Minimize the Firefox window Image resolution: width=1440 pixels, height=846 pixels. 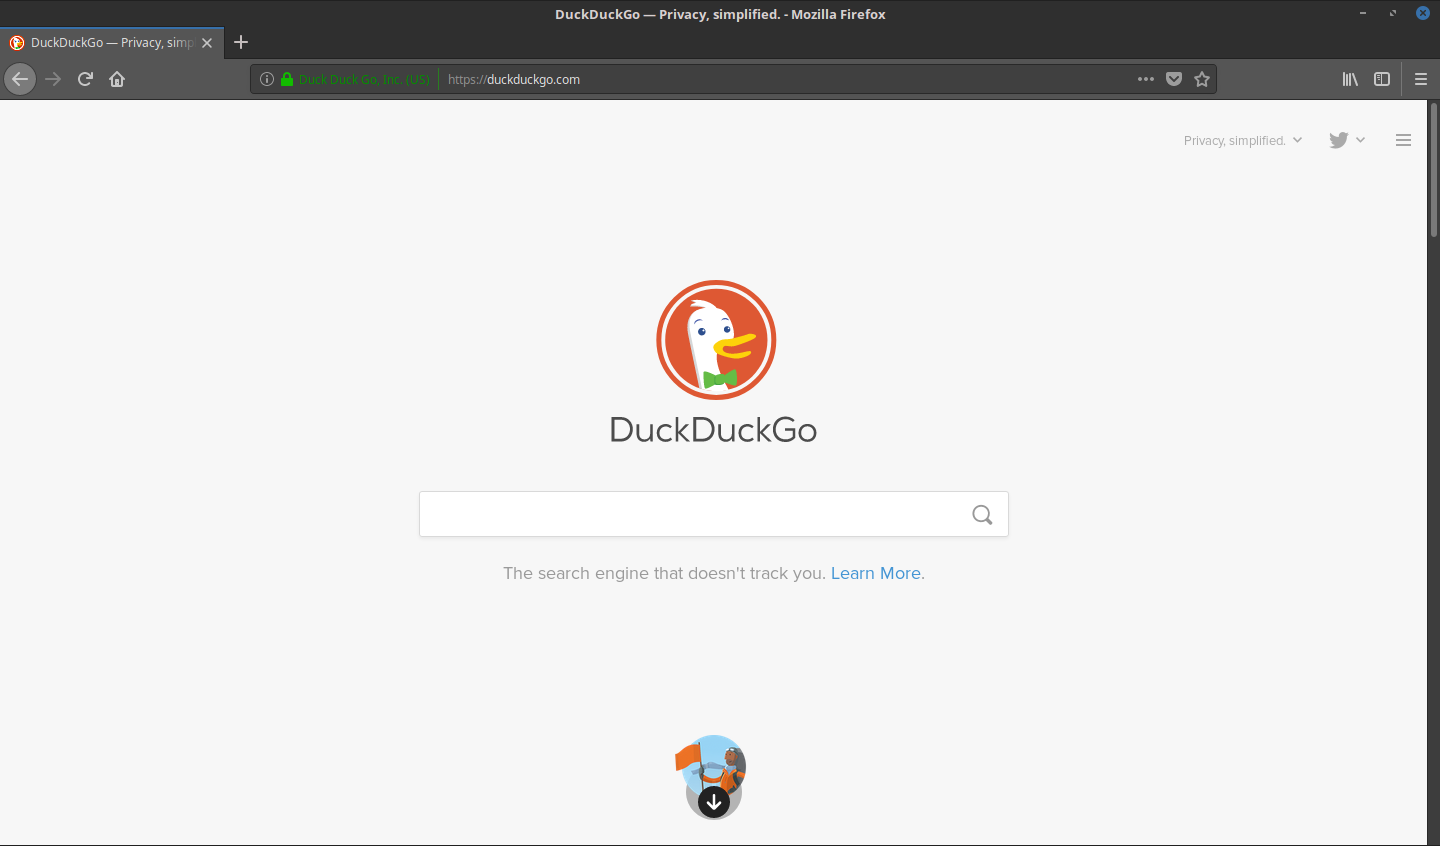point(1362,13)
